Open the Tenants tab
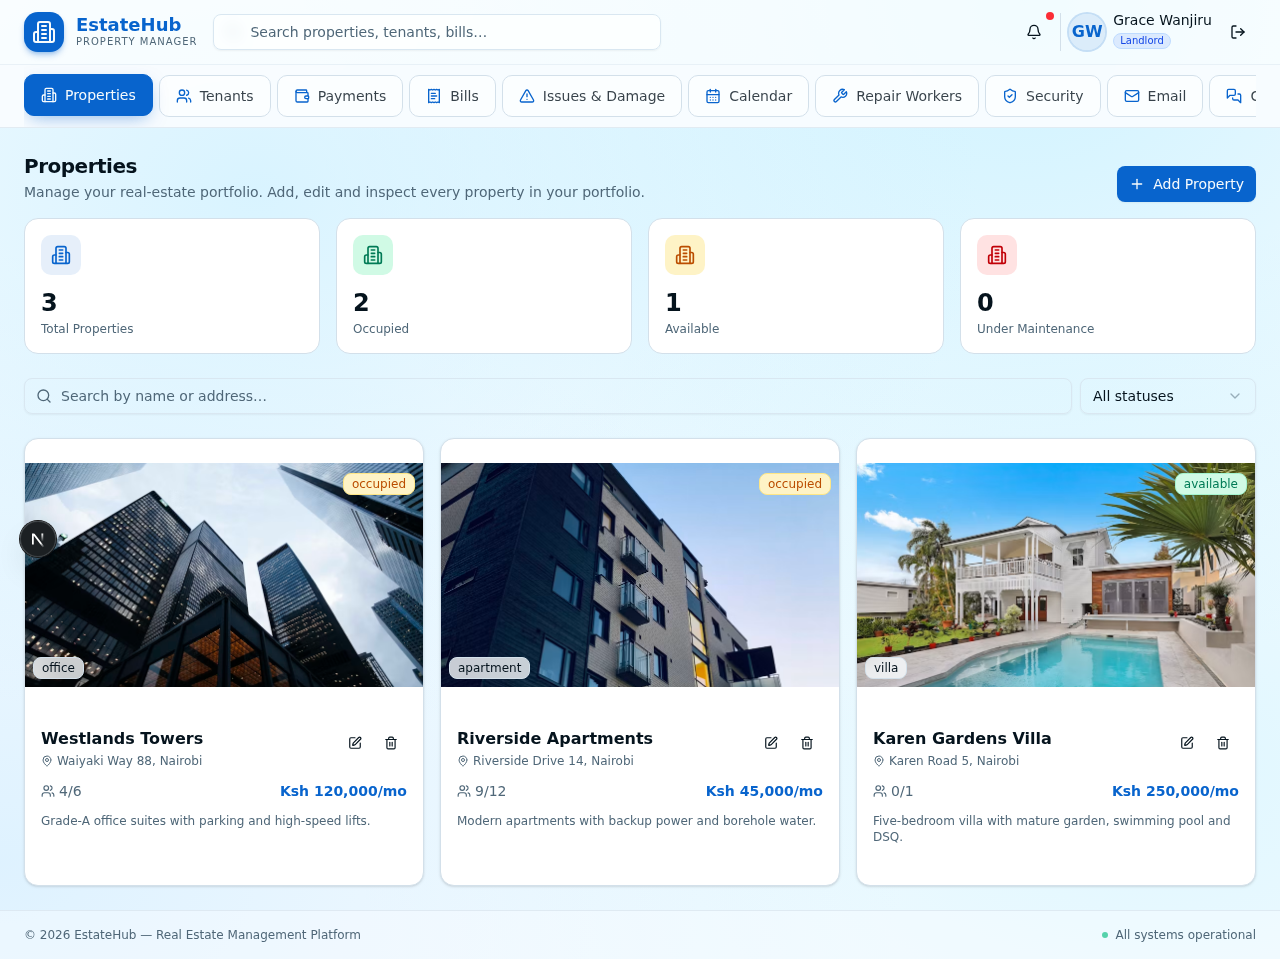This screenshot has height=959, width=1280. pyautogui.click(x=215, y=96)
